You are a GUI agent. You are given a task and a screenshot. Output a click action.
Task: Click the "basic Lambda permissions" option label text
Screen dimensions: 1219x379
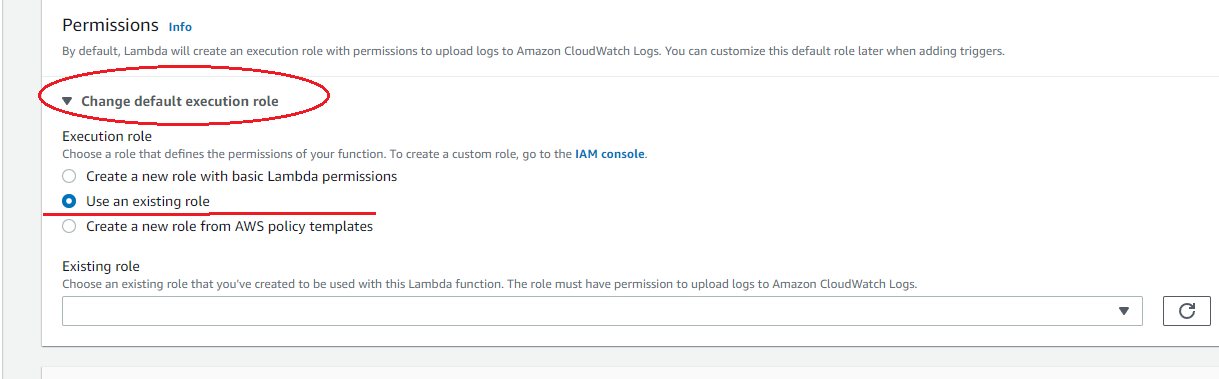318,176
